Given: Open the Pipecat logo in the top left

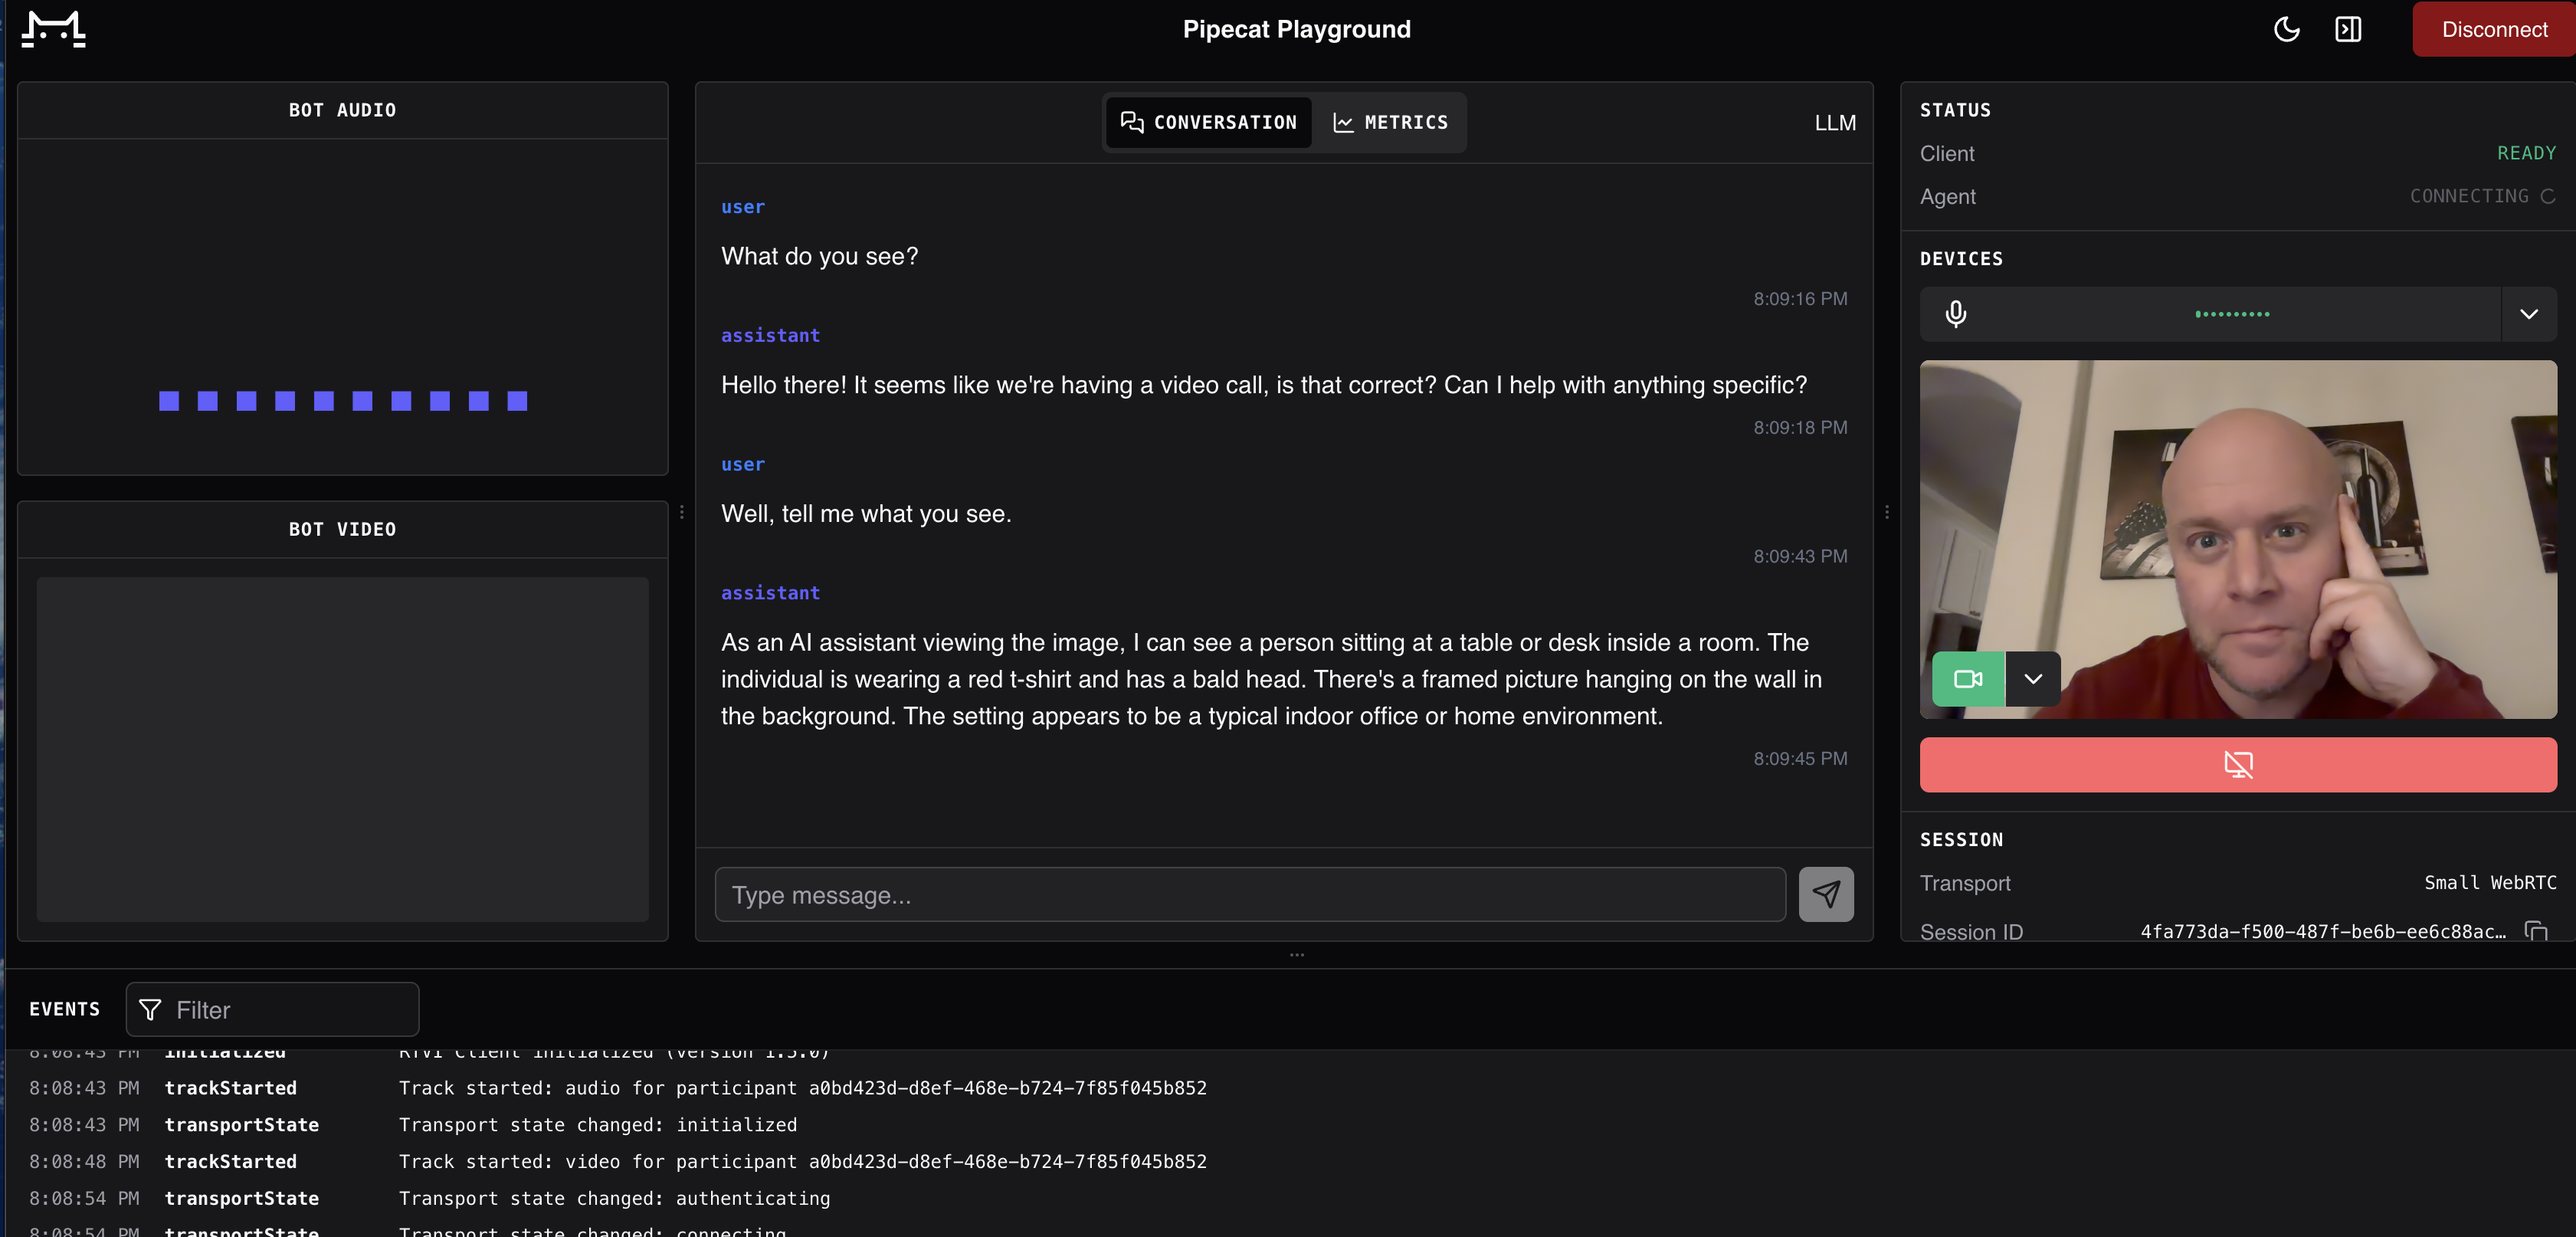Looking at the screenshot, I should click(53, 29).
